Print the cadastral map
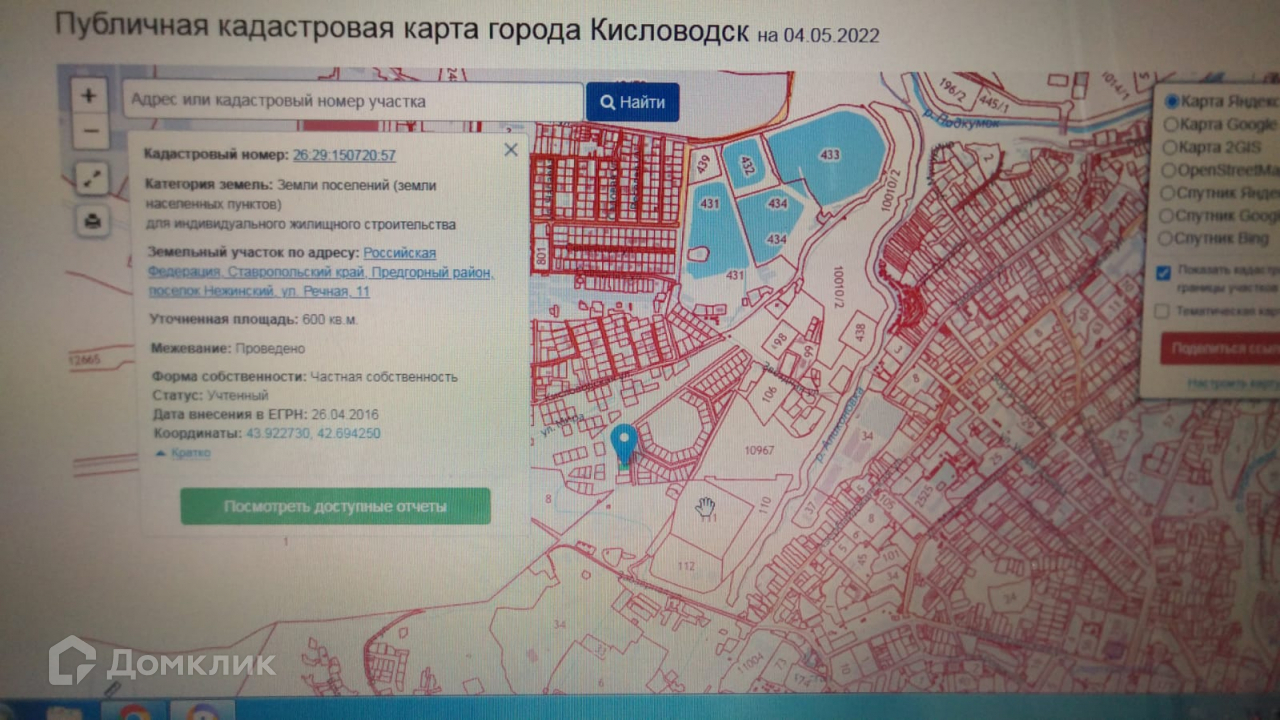The image size is (1280, 720). pos(92,221)
